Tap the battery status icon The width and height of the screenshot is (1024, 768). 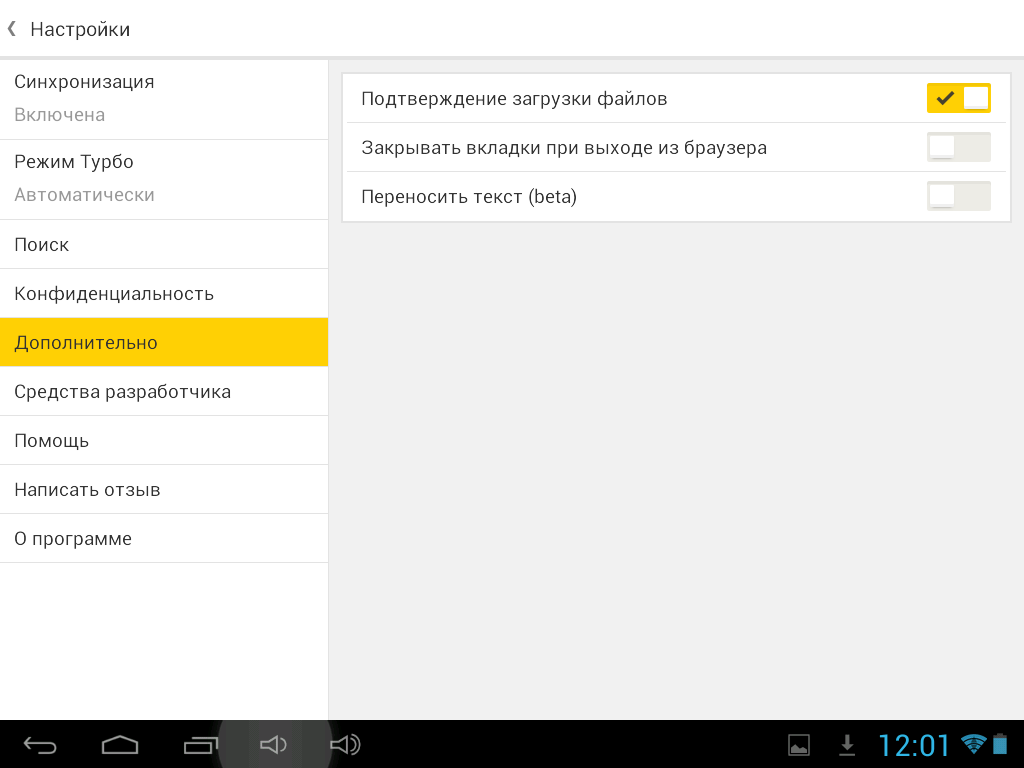1000,744
